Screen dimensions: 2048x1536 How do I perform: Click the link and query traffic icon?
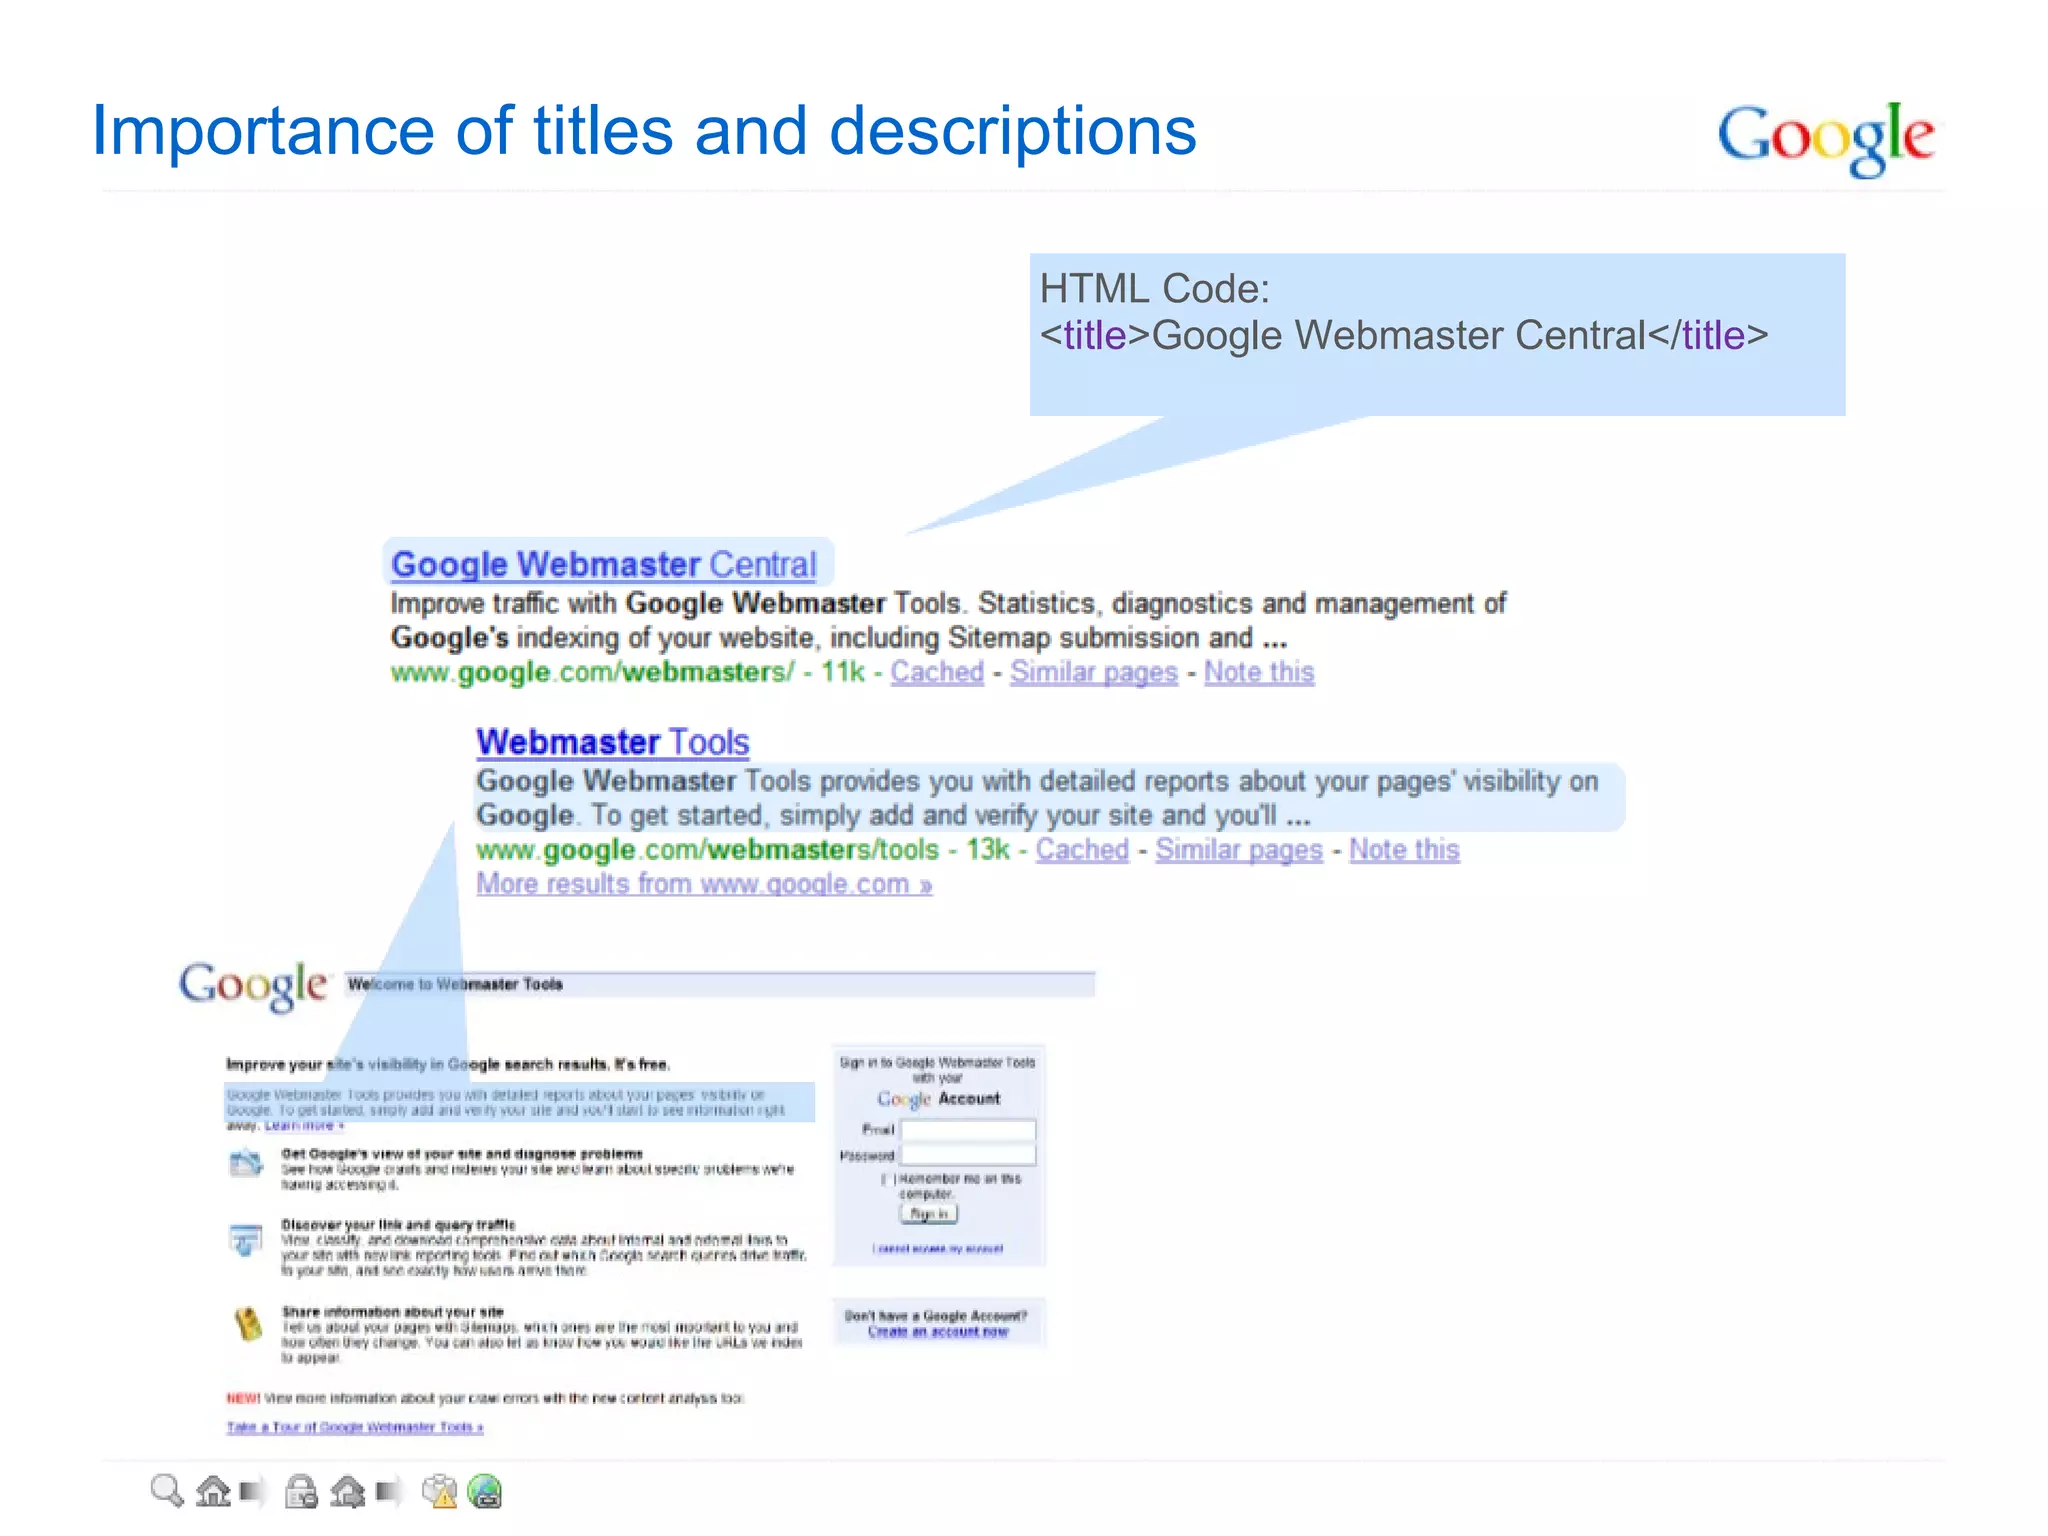246,1239
